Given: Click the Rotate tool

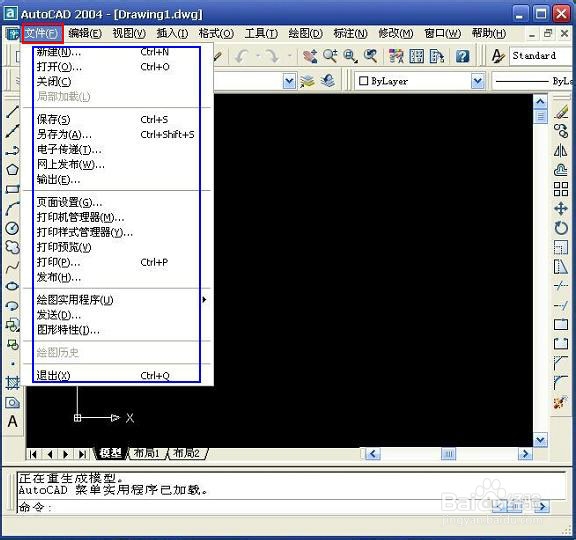Looking at the screenshot, I should pyautogui.click(x=561, y=228).
